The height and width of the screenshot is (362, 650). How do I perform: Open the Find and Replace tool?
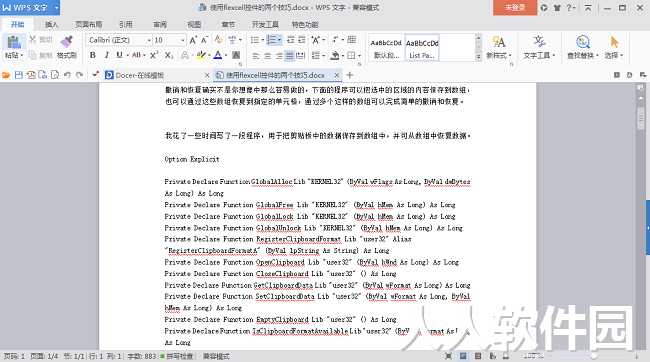pyautogui.click(x=583, y=42)
